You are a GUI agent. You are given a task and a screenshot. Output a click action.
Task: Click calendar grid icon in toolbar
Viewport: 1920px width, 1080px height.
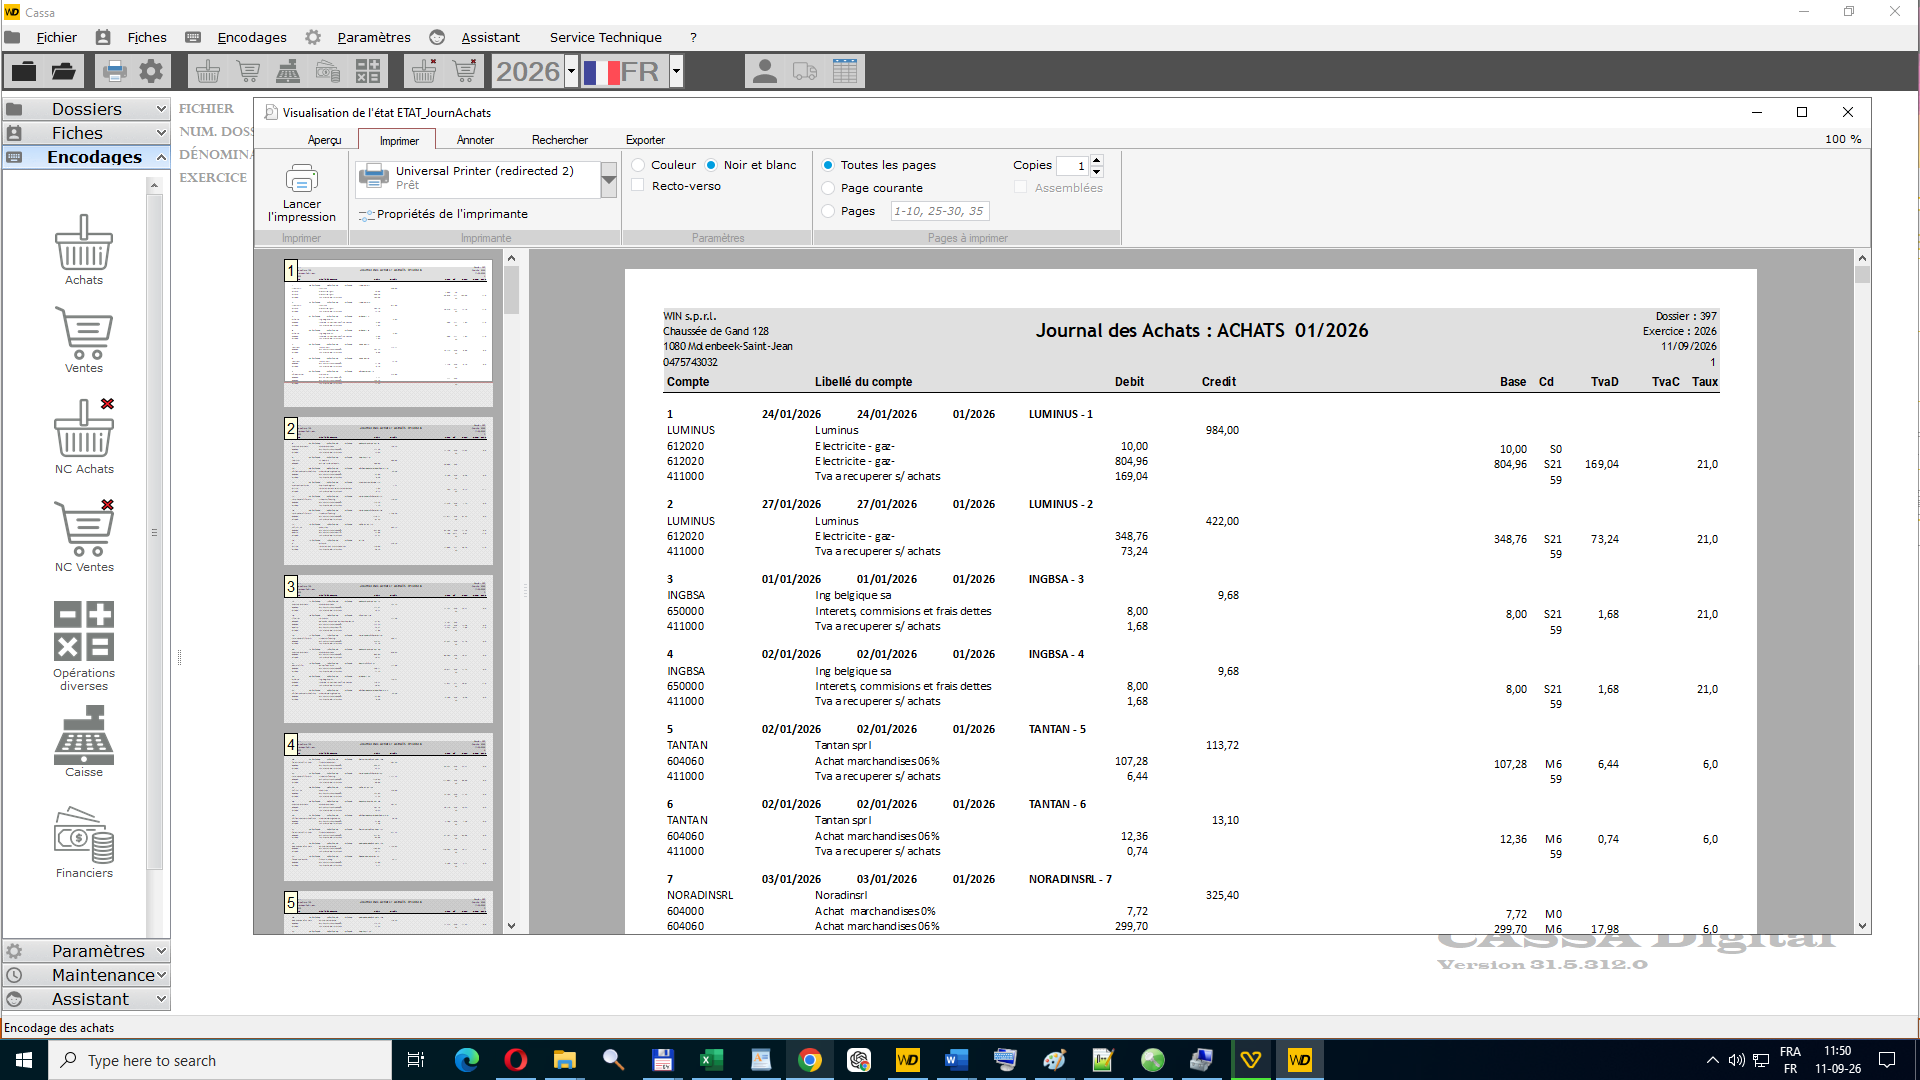pyautogui.click(x=845, y=71)
